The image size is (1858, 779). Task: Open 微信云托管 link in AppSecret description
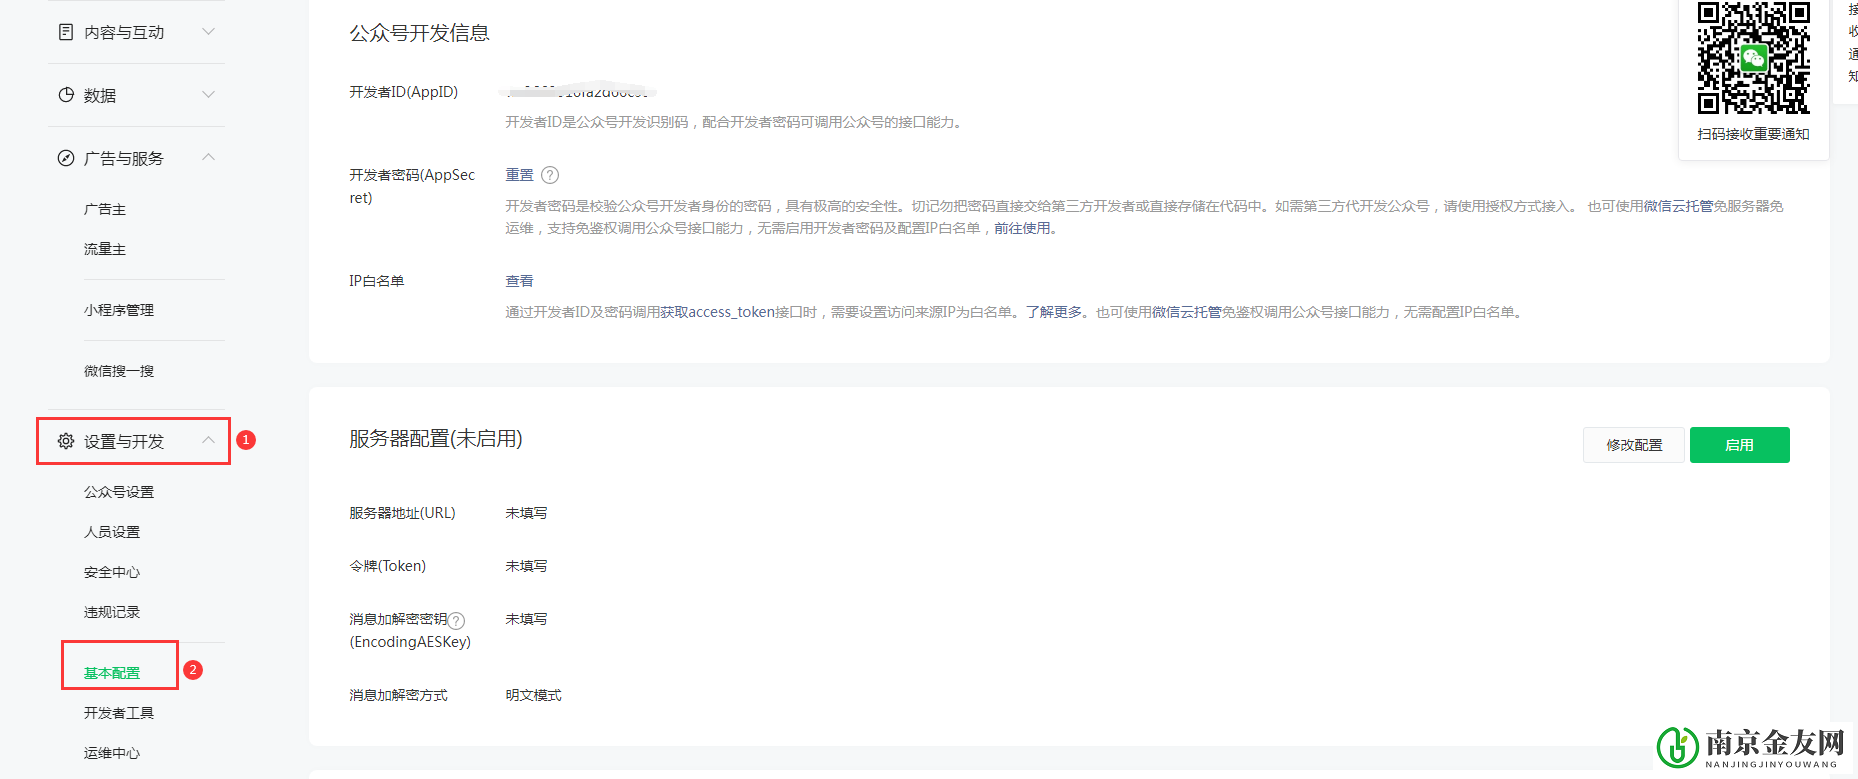(x=1678, y=206)
